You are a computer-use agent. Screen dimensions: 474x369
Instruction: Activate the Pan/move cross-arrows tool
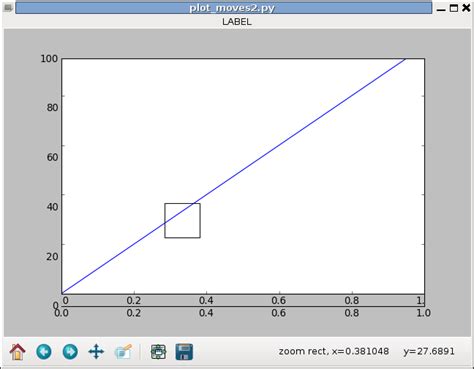[x=96, y=352]
